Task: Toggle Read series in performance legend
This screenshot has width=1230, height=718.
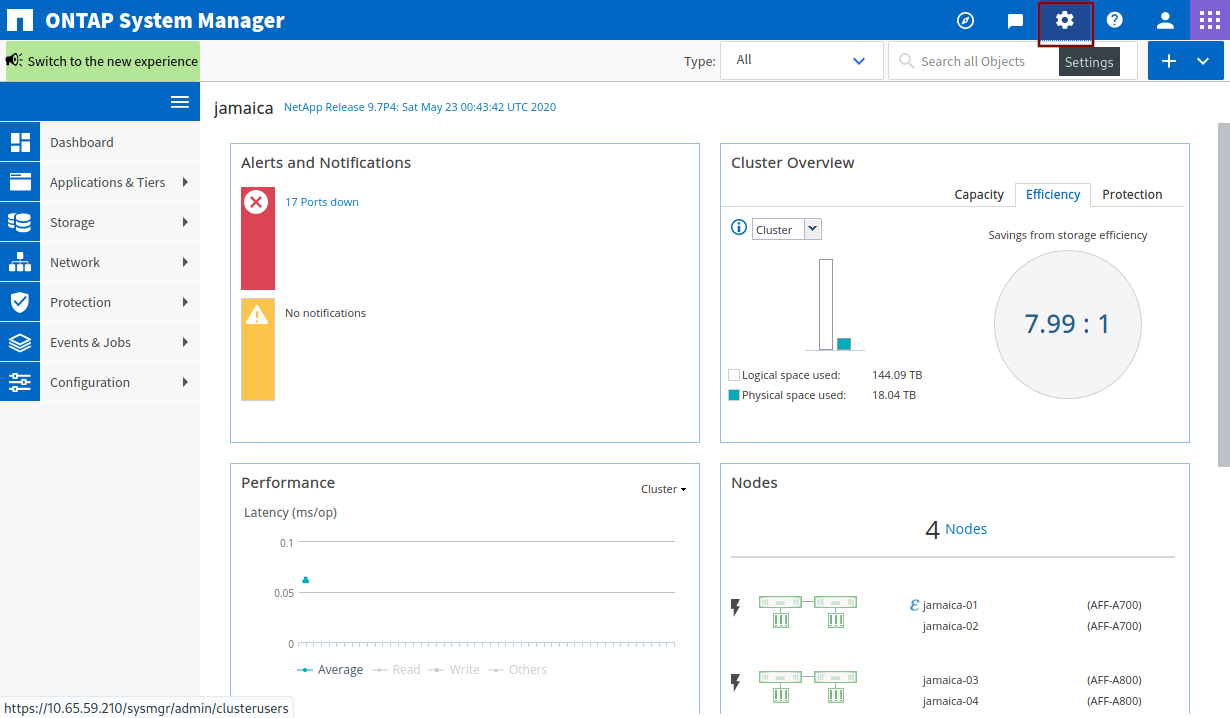Action: (x=396, y=670)
